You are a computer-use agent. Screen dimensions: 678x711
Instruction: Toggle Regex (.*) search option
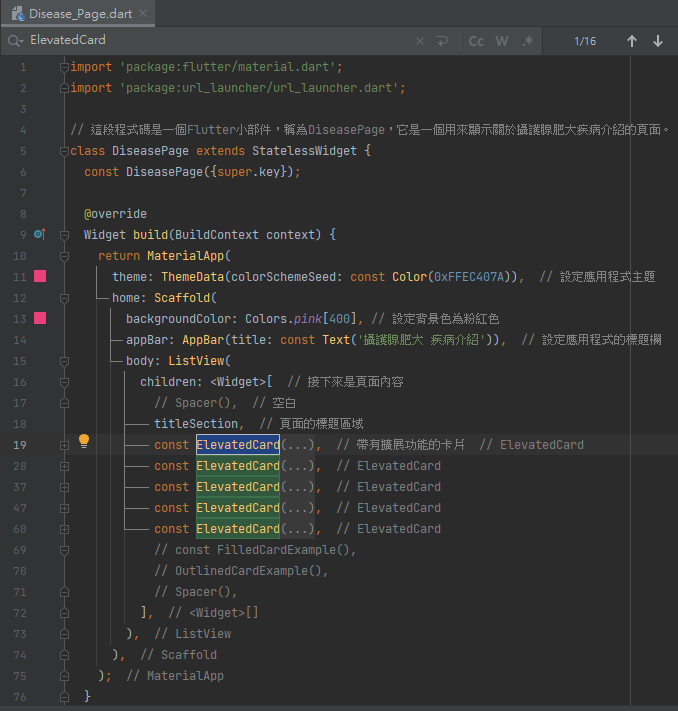tap(528, 41)
